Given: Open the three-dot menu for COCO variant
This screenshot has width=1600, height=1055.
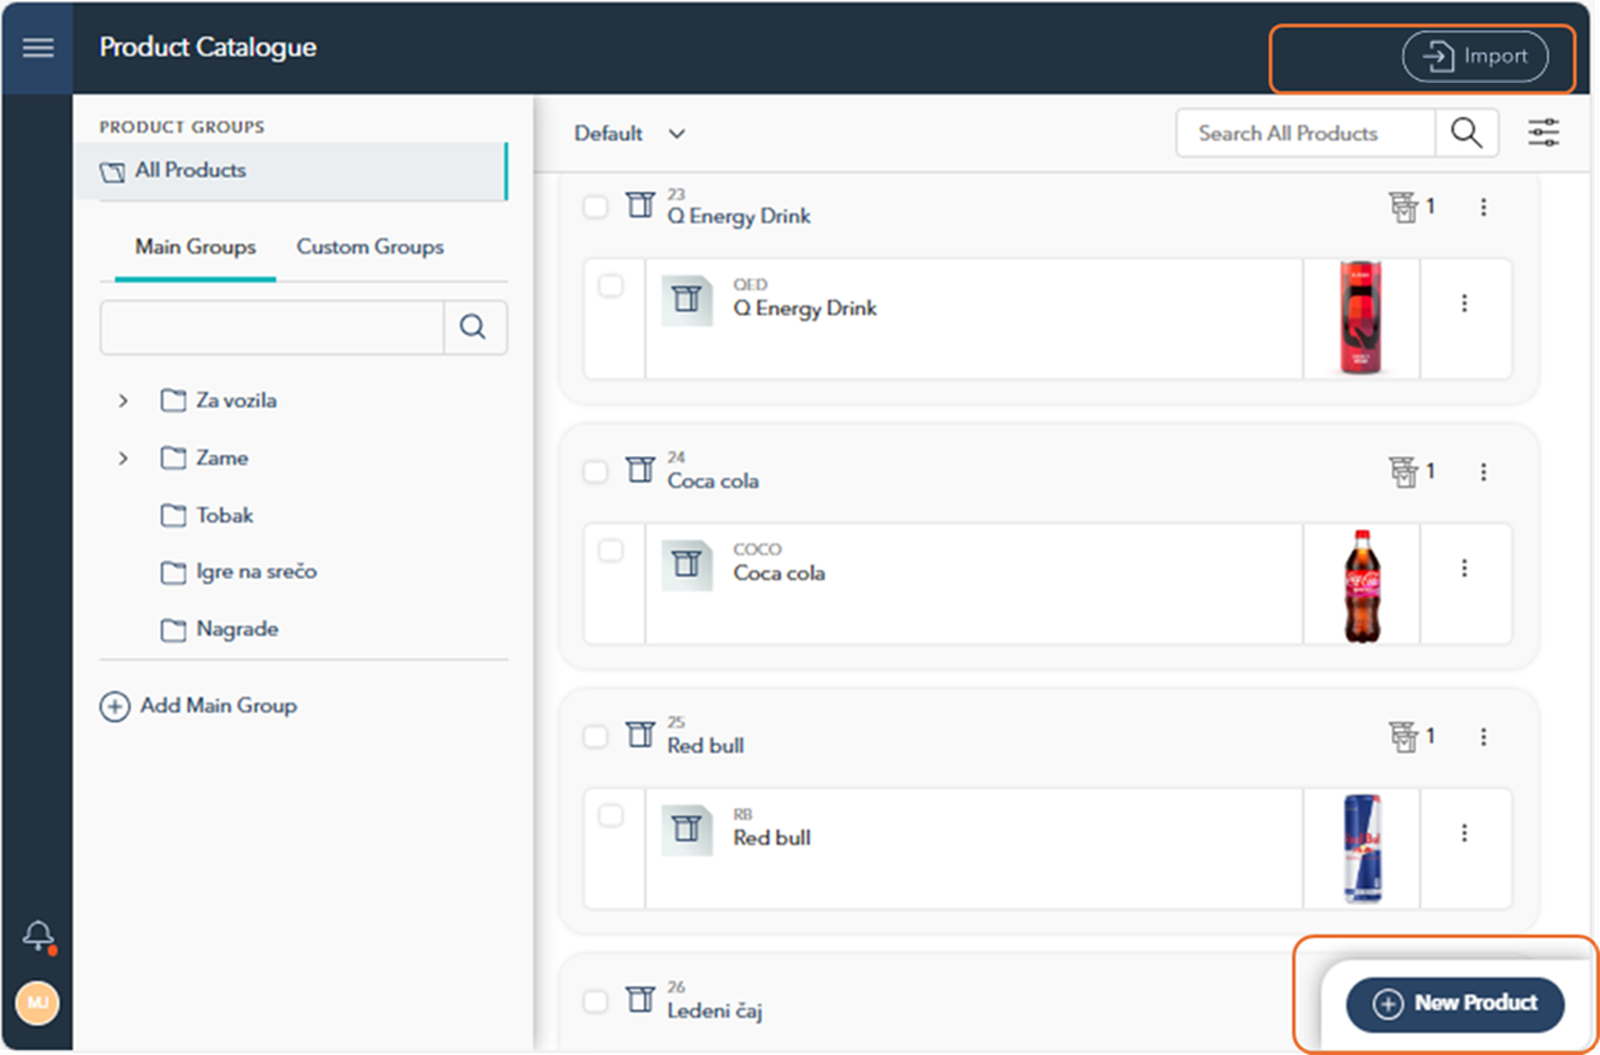Looking at the screenshot, I should 1464,568.
